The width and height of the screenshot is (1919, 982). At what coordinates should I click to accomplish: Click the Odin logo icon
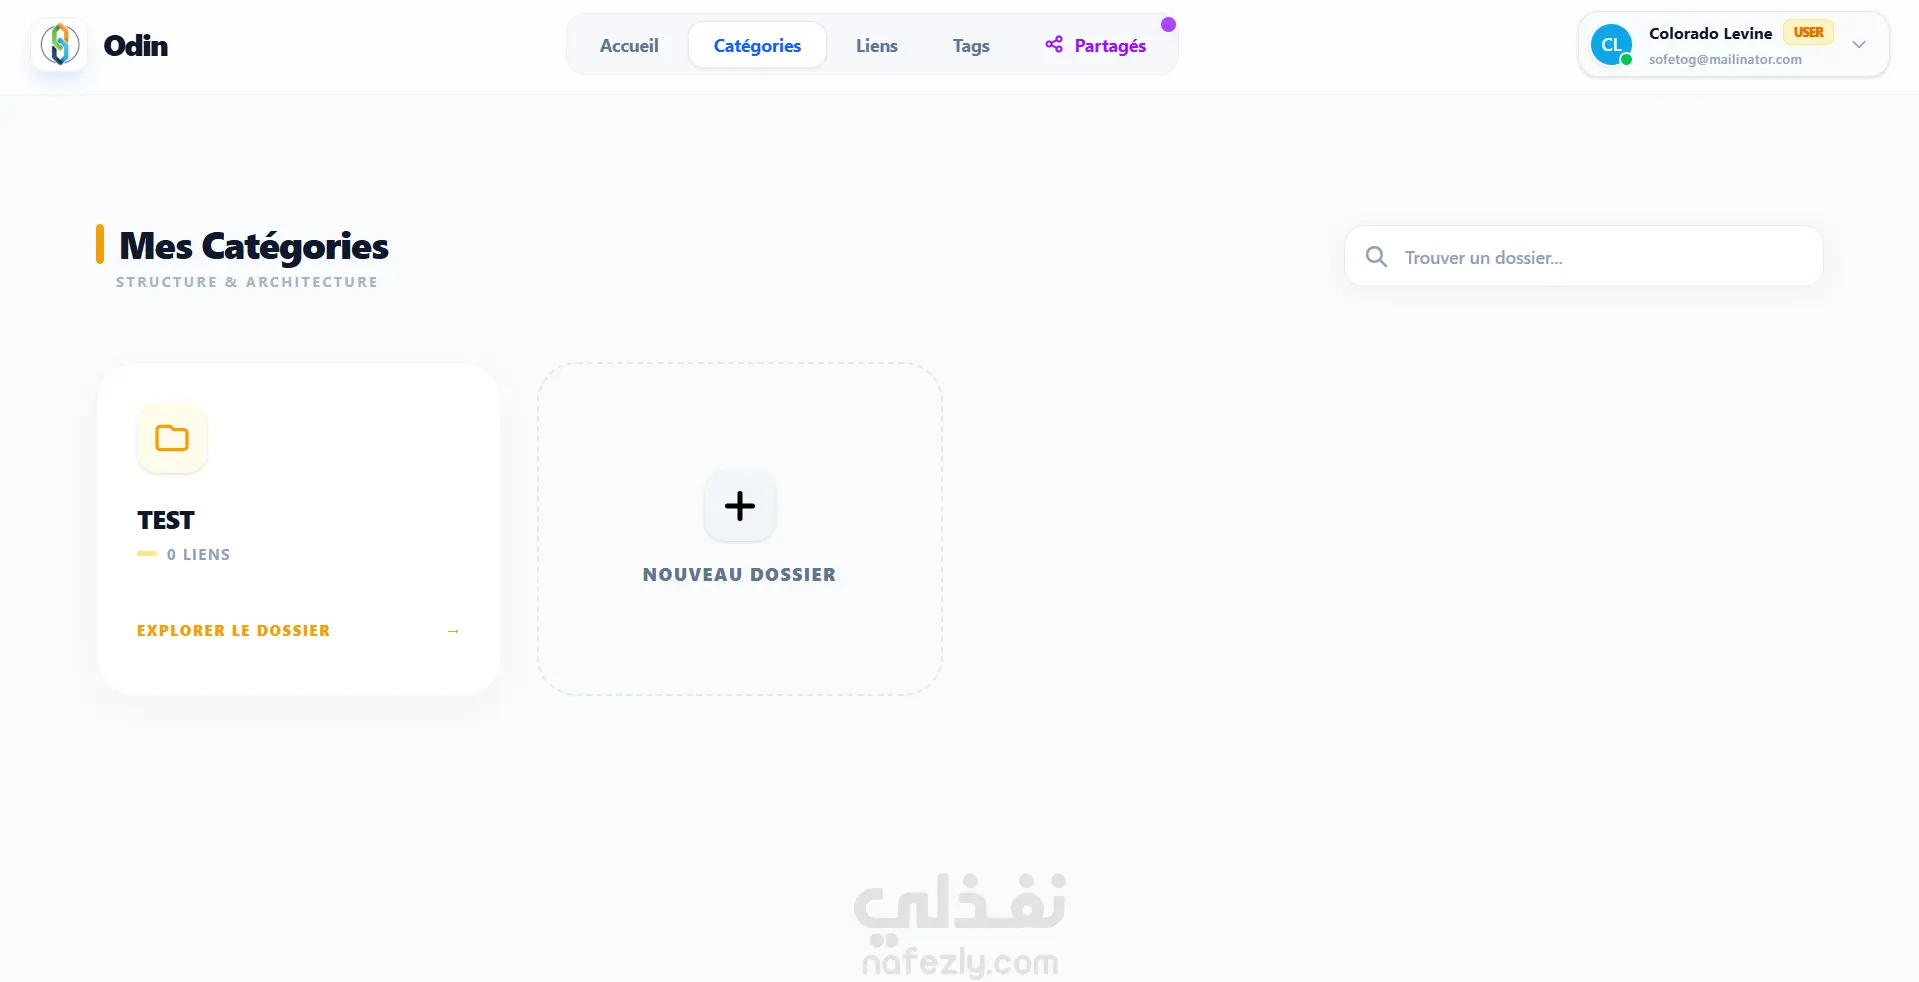tap(59, 45)
